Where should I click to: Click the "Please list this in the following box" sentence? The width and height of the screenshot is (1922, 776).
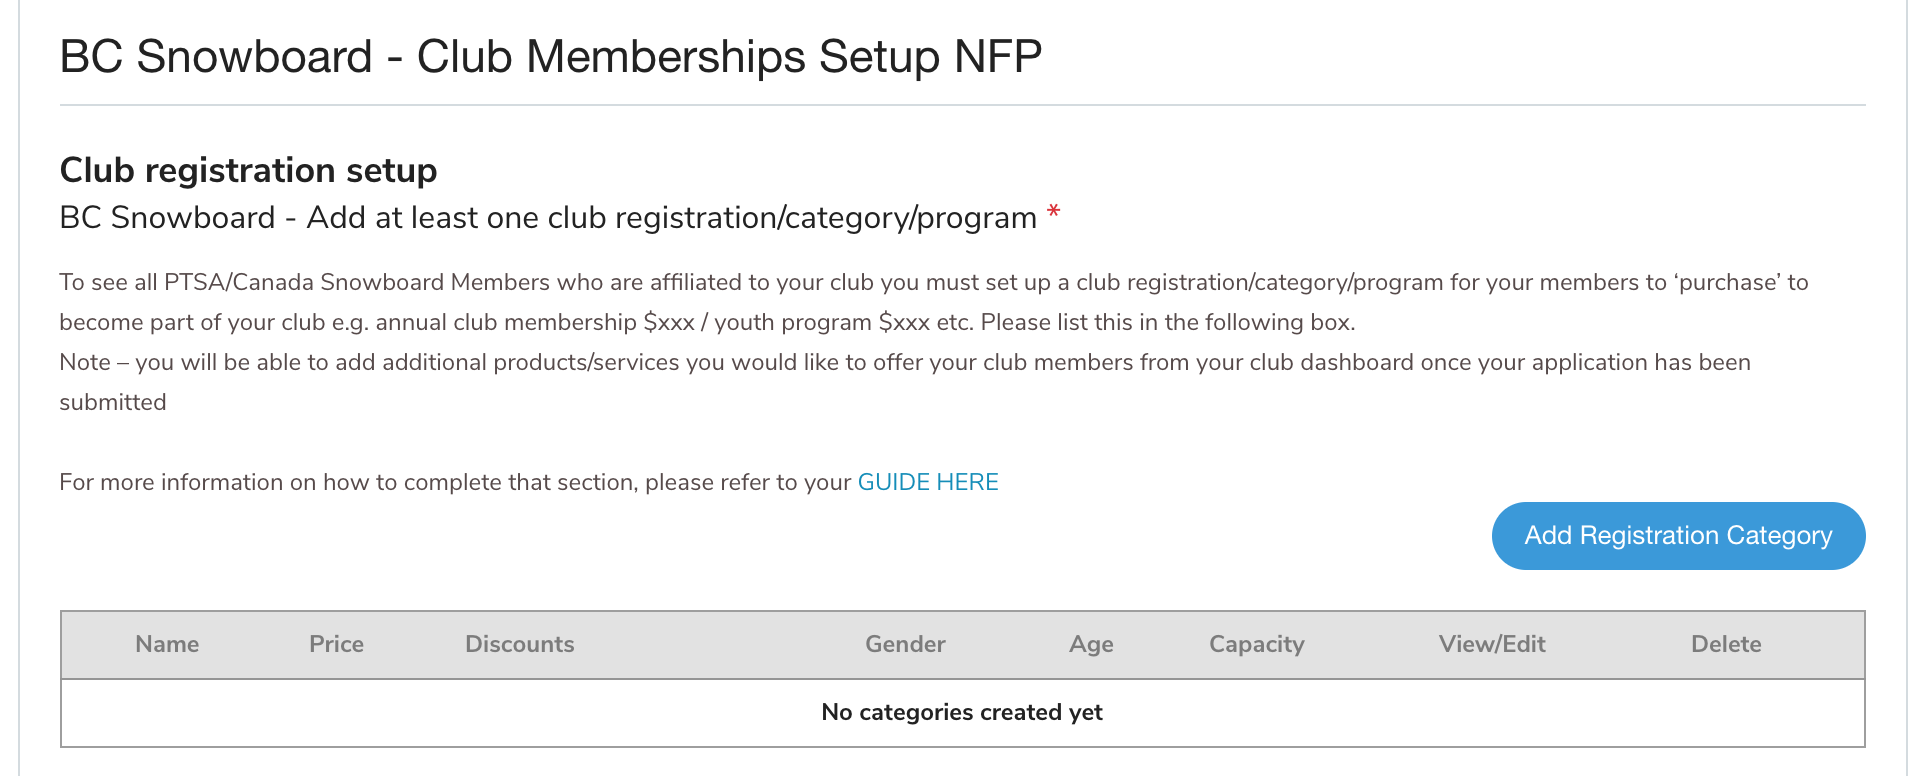[1167, 322]
